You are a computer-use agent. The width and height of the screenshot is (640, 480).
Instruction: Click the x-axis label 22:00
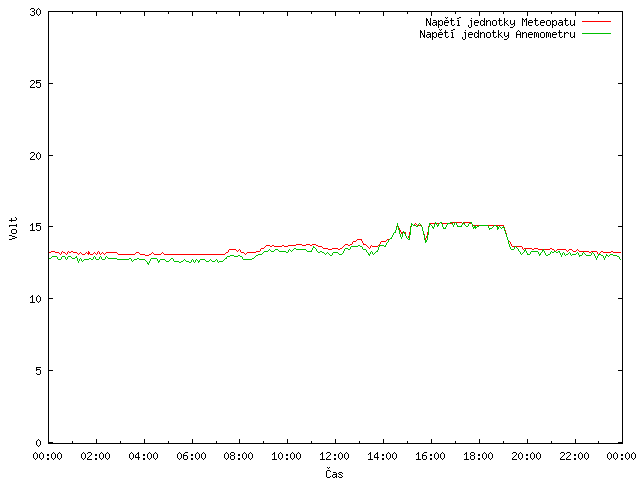tap(574, 456)
